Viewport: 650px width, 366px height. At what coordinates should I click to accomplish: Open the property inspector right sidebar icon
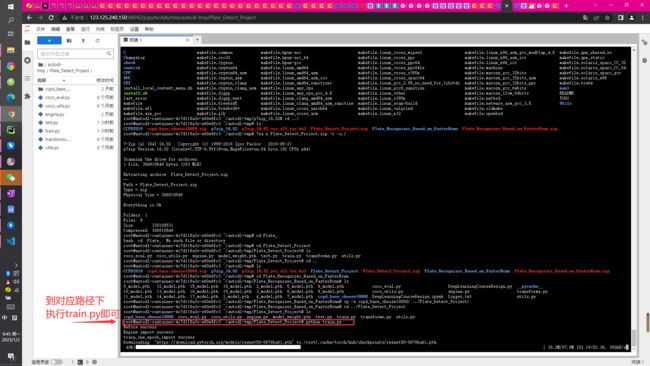(x=644, y=42)
